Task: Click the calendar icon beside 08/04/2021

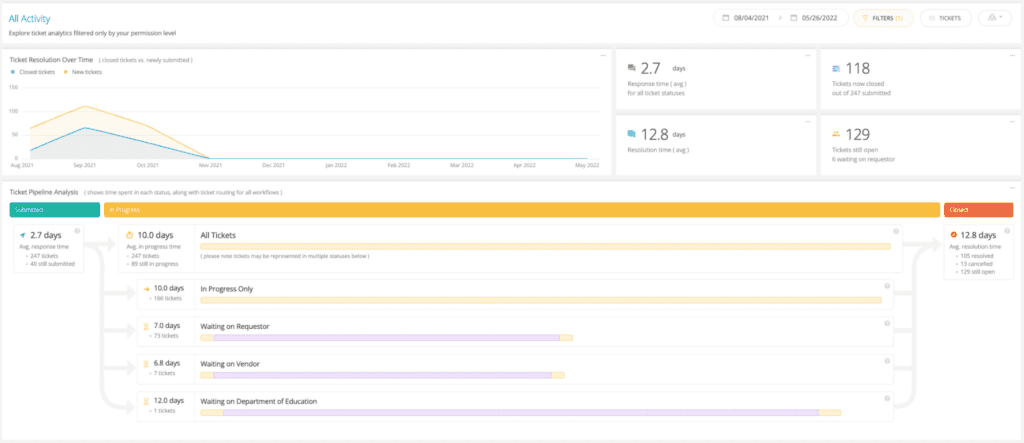Action: [724, 18]
